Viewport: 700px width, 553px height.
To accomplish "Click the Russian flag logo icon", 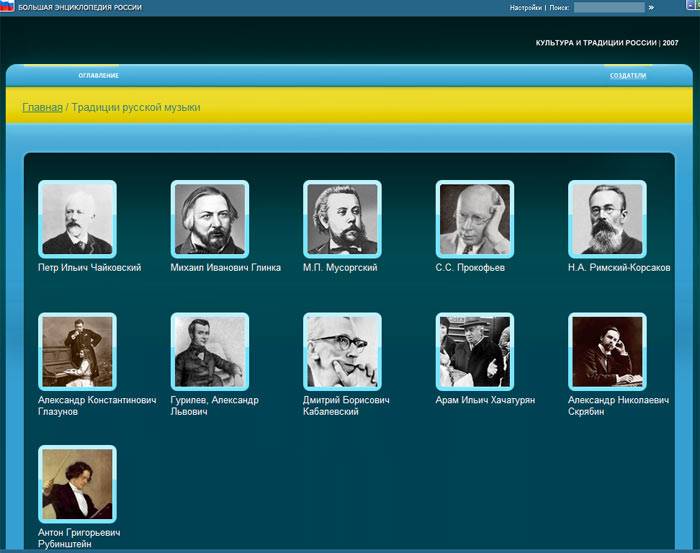I will 7,6.
